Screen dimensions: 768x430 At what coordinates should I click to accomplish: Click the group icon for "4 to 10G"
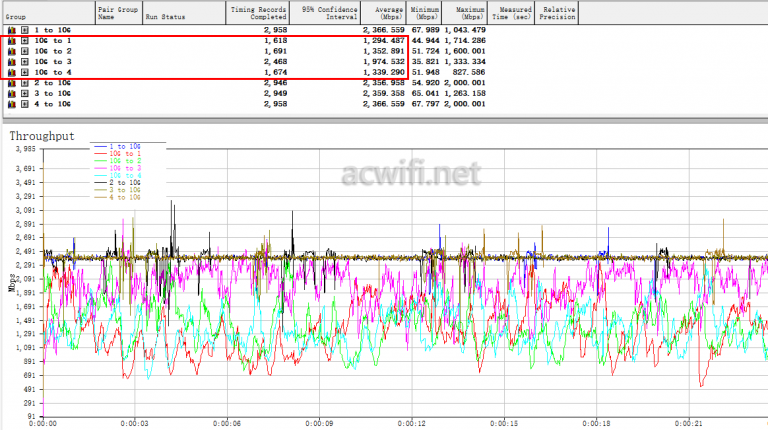click(x=12, y=103)
